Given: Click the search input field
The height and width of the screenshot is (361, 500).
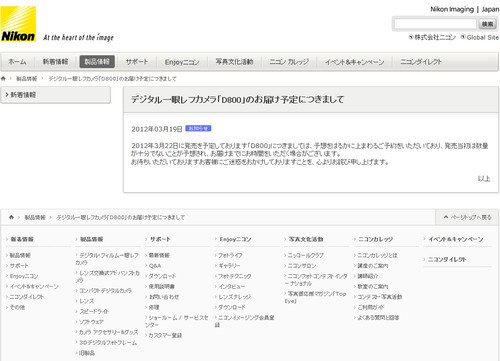Looking at the screenshot, I should pyautogui.click(x=435, y=24).
